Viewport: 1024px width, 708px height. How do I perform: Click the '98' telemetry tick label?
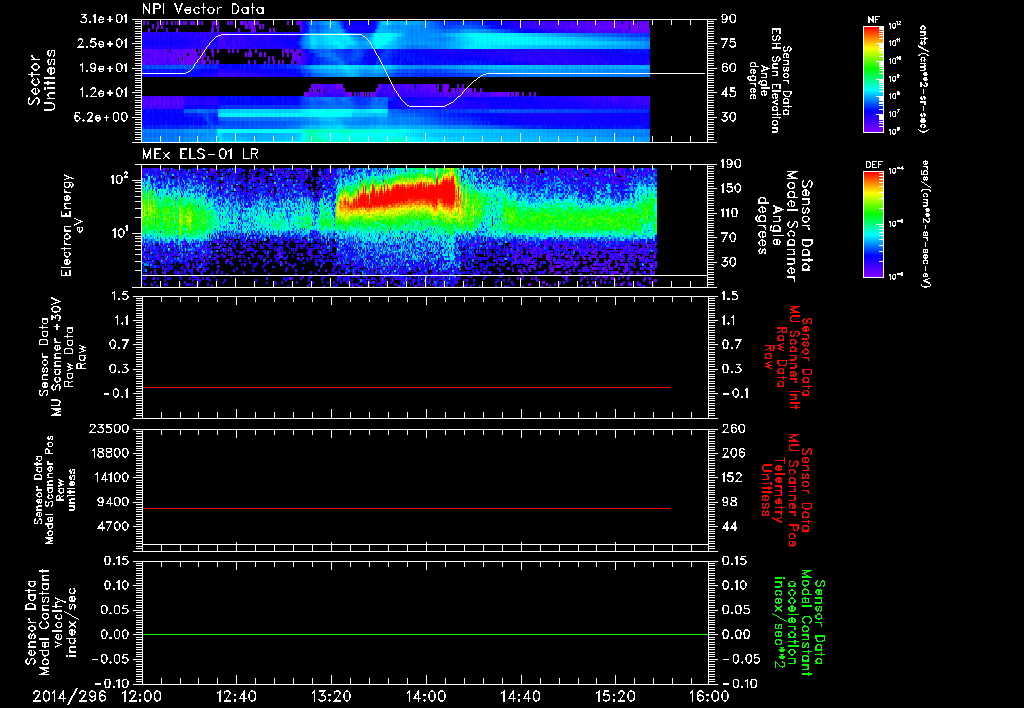pyautogui.click(x=728, y=502)
